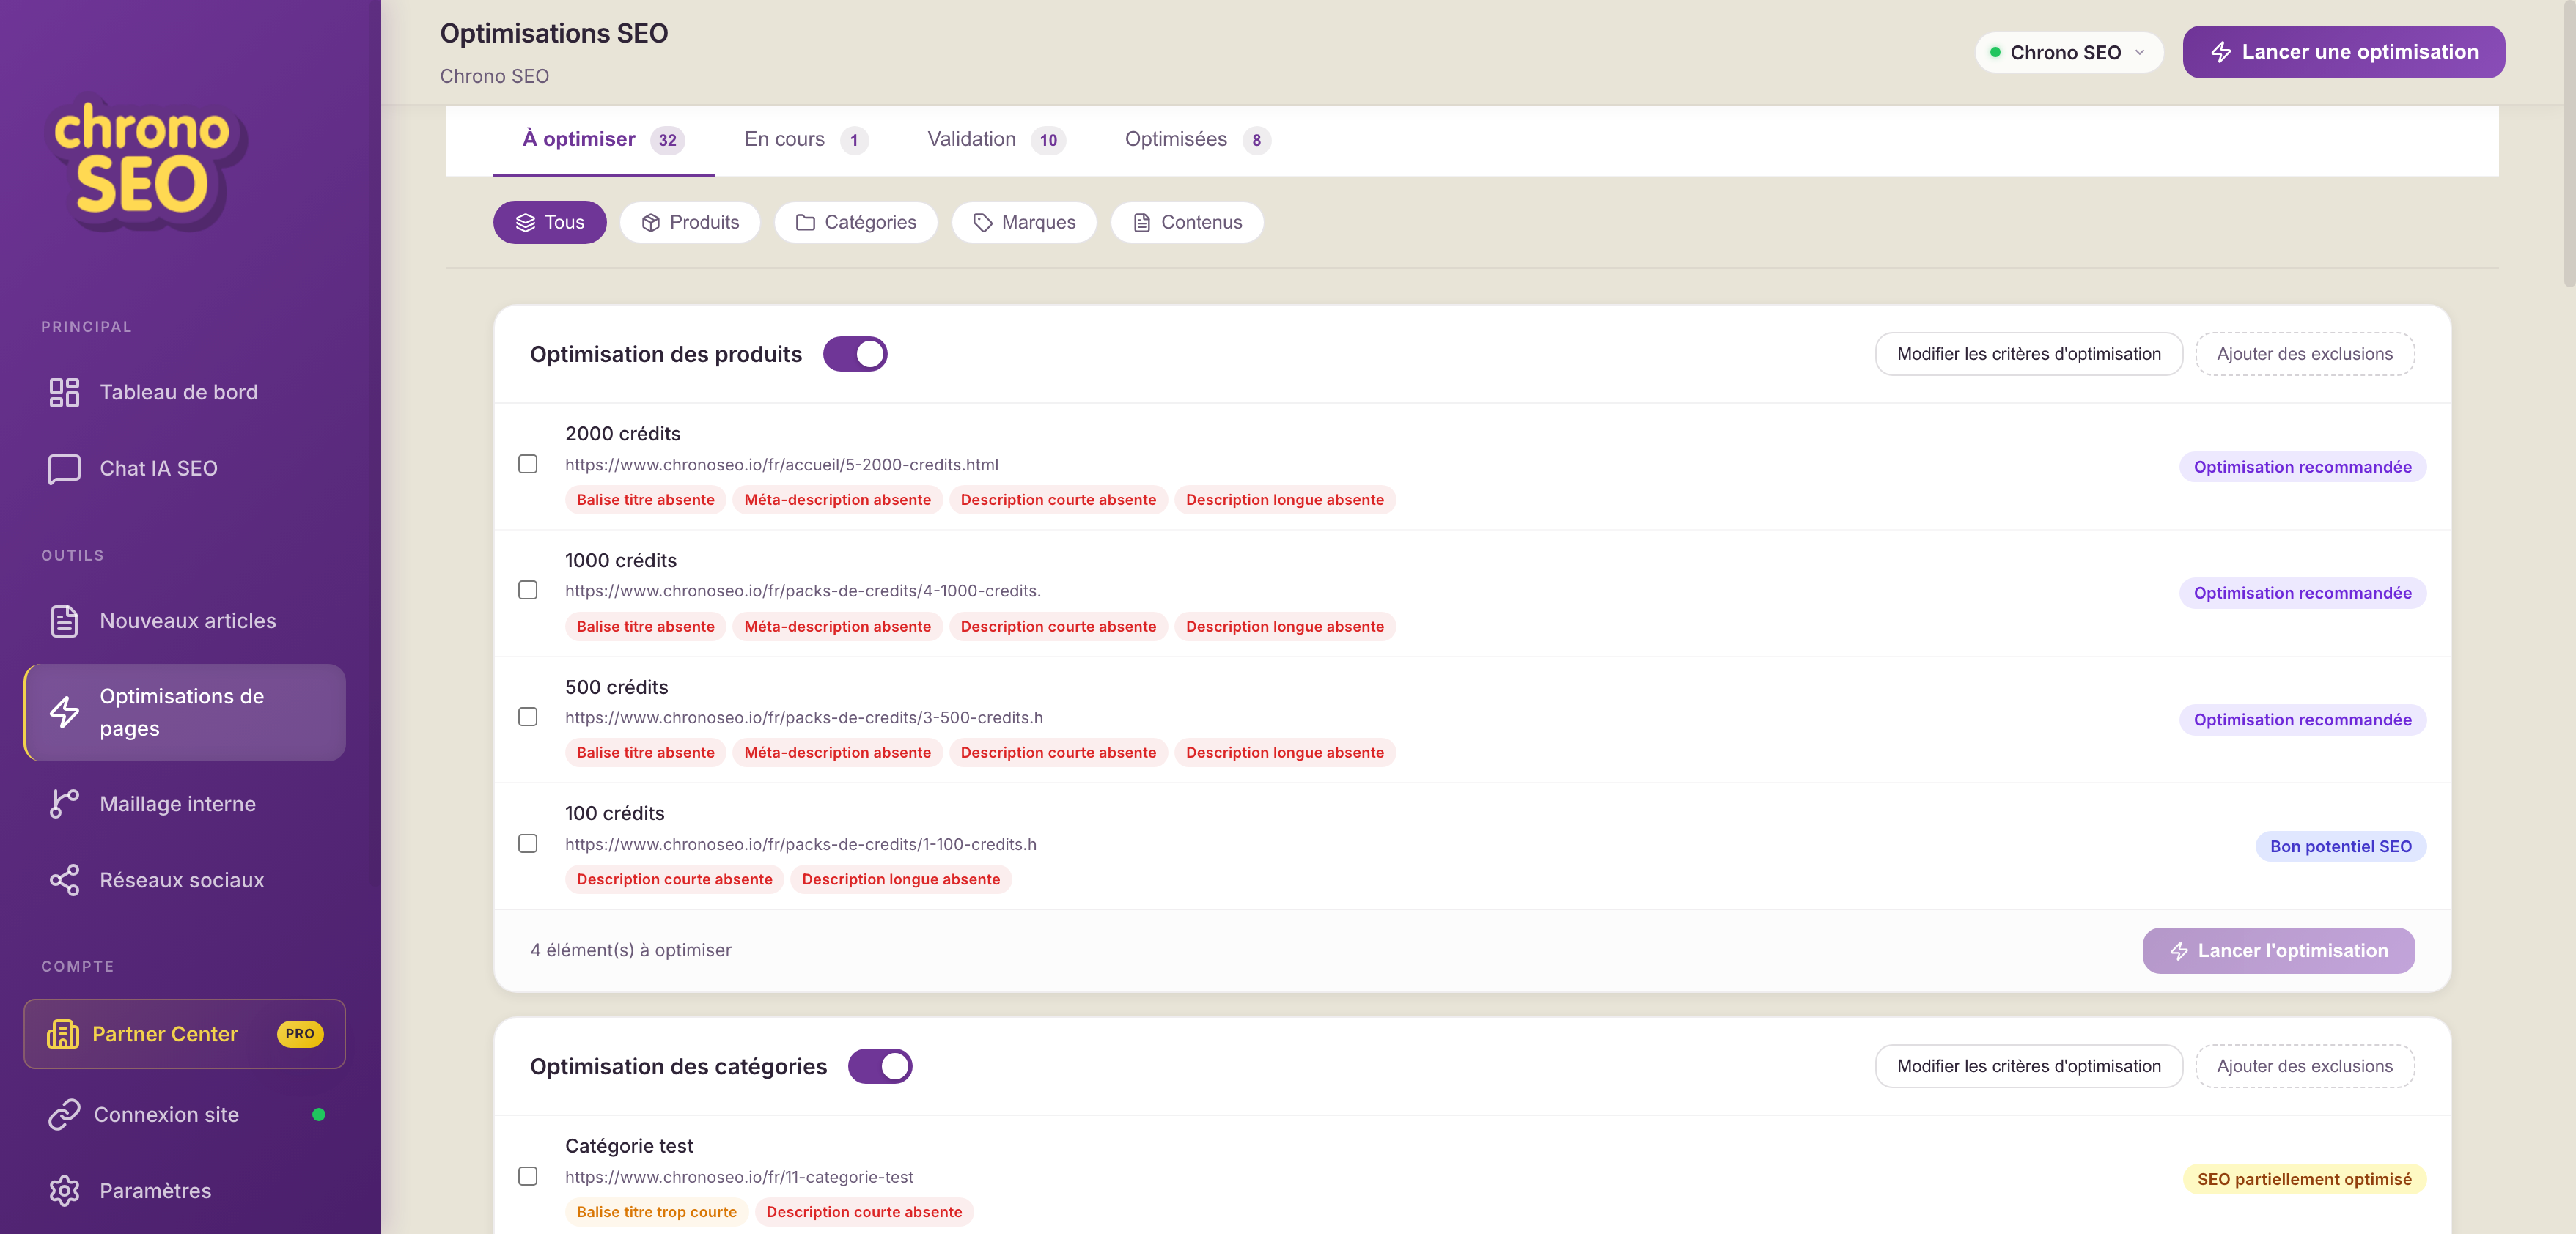The width and height of the screenshot is (2576, 1234).
Task: Switch to Validation tab
Action: point(996,140)
